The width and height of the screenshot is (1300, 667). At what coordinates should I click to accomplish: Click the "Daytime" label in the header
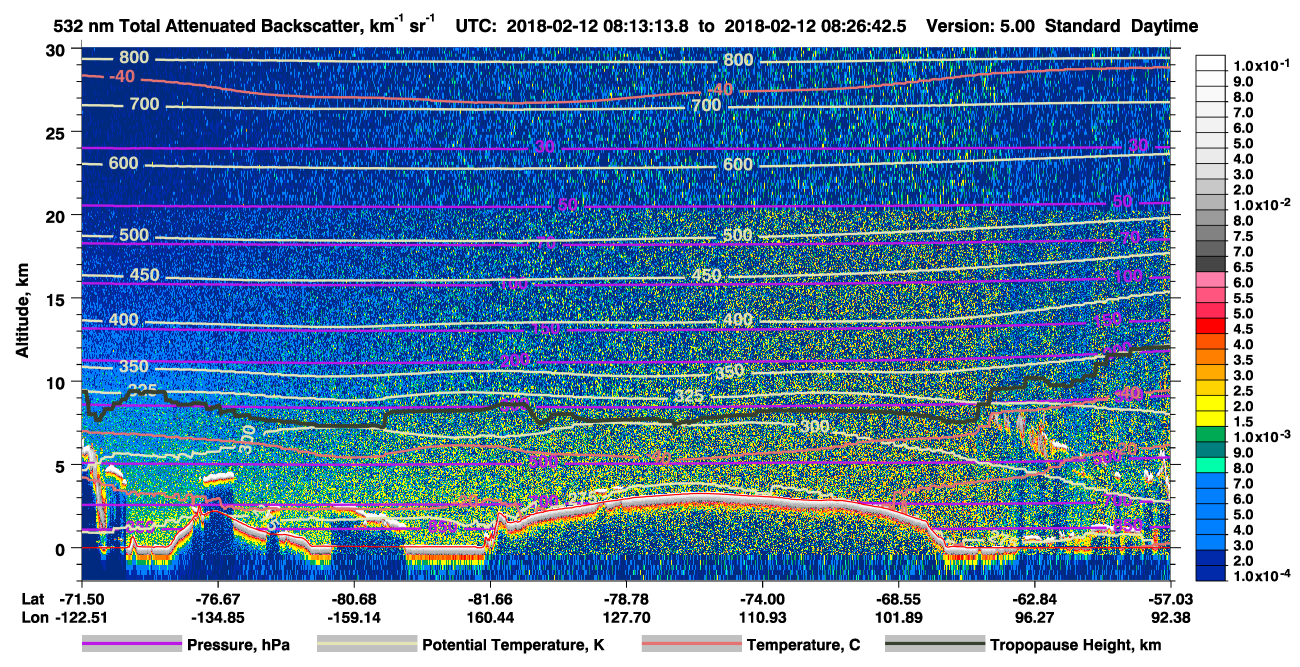(x=1165, y=26)
